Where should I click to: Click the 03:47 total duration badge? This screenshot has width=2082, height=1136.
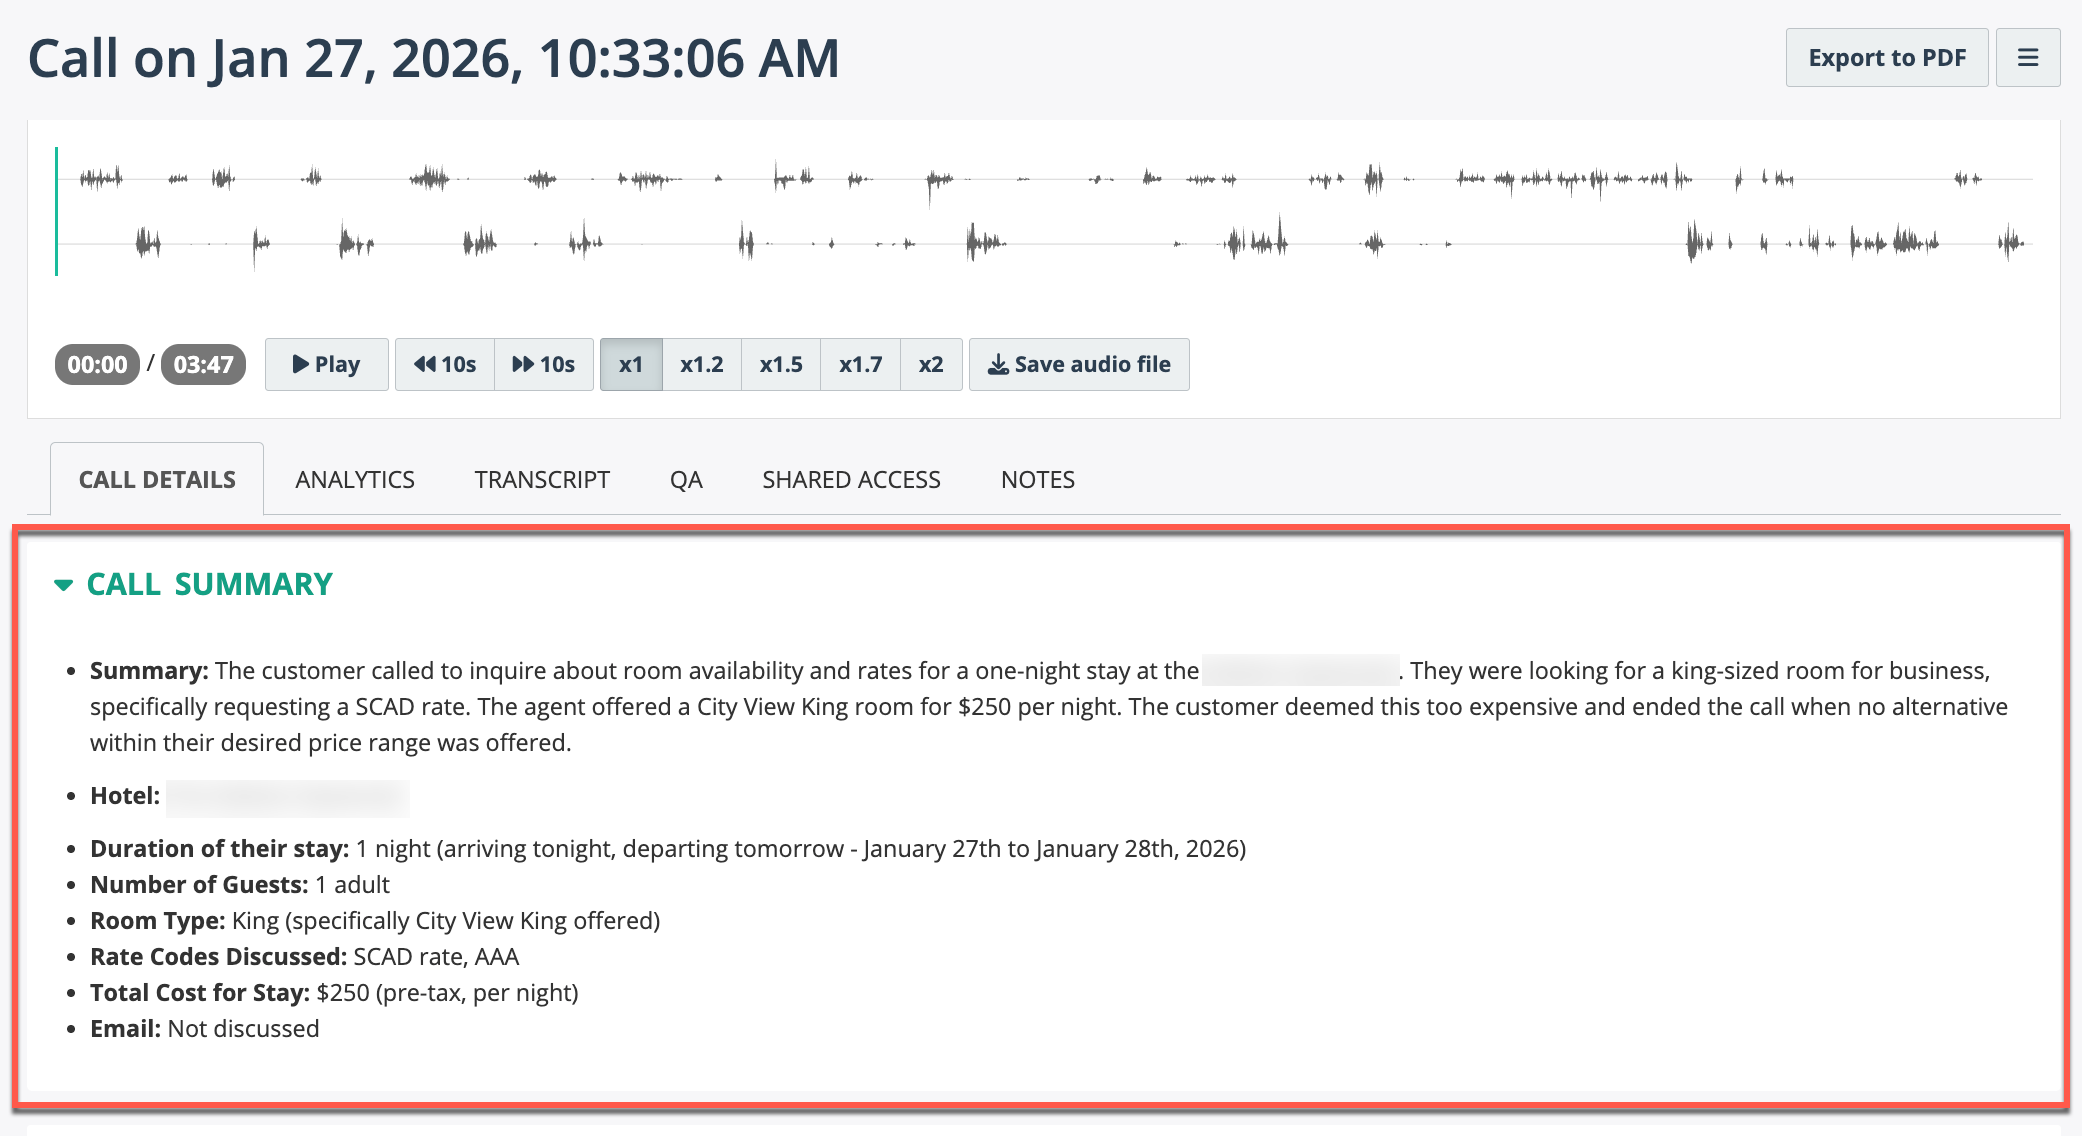203,364
